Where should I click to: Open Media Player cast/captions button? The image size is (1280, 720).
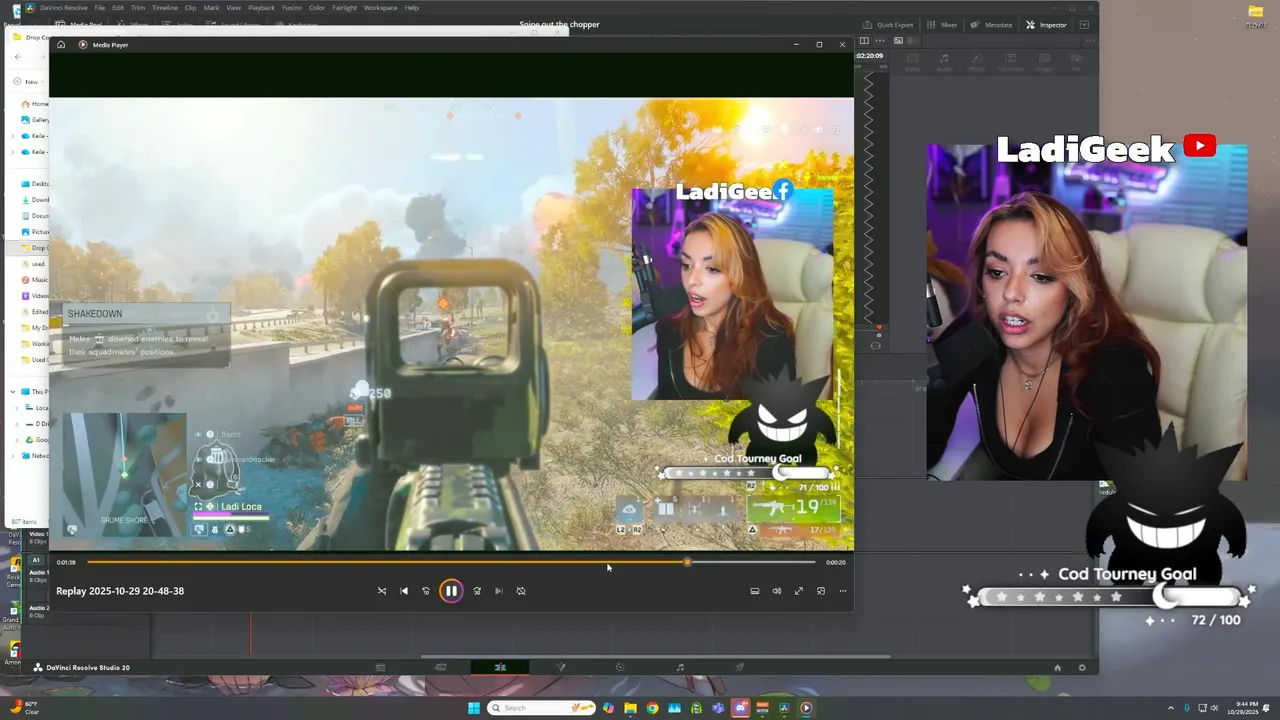(755, 591)
